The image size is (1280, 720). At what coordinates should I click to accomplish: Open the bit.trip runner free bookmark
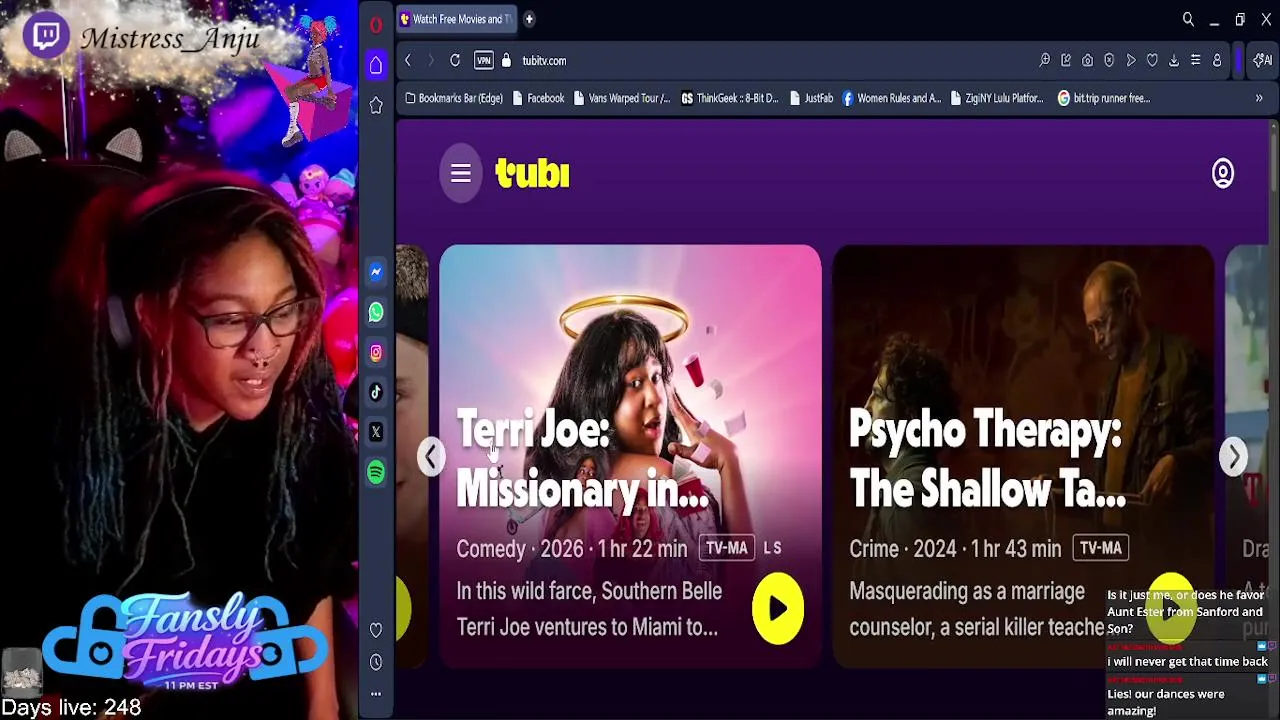(1104, 98)
